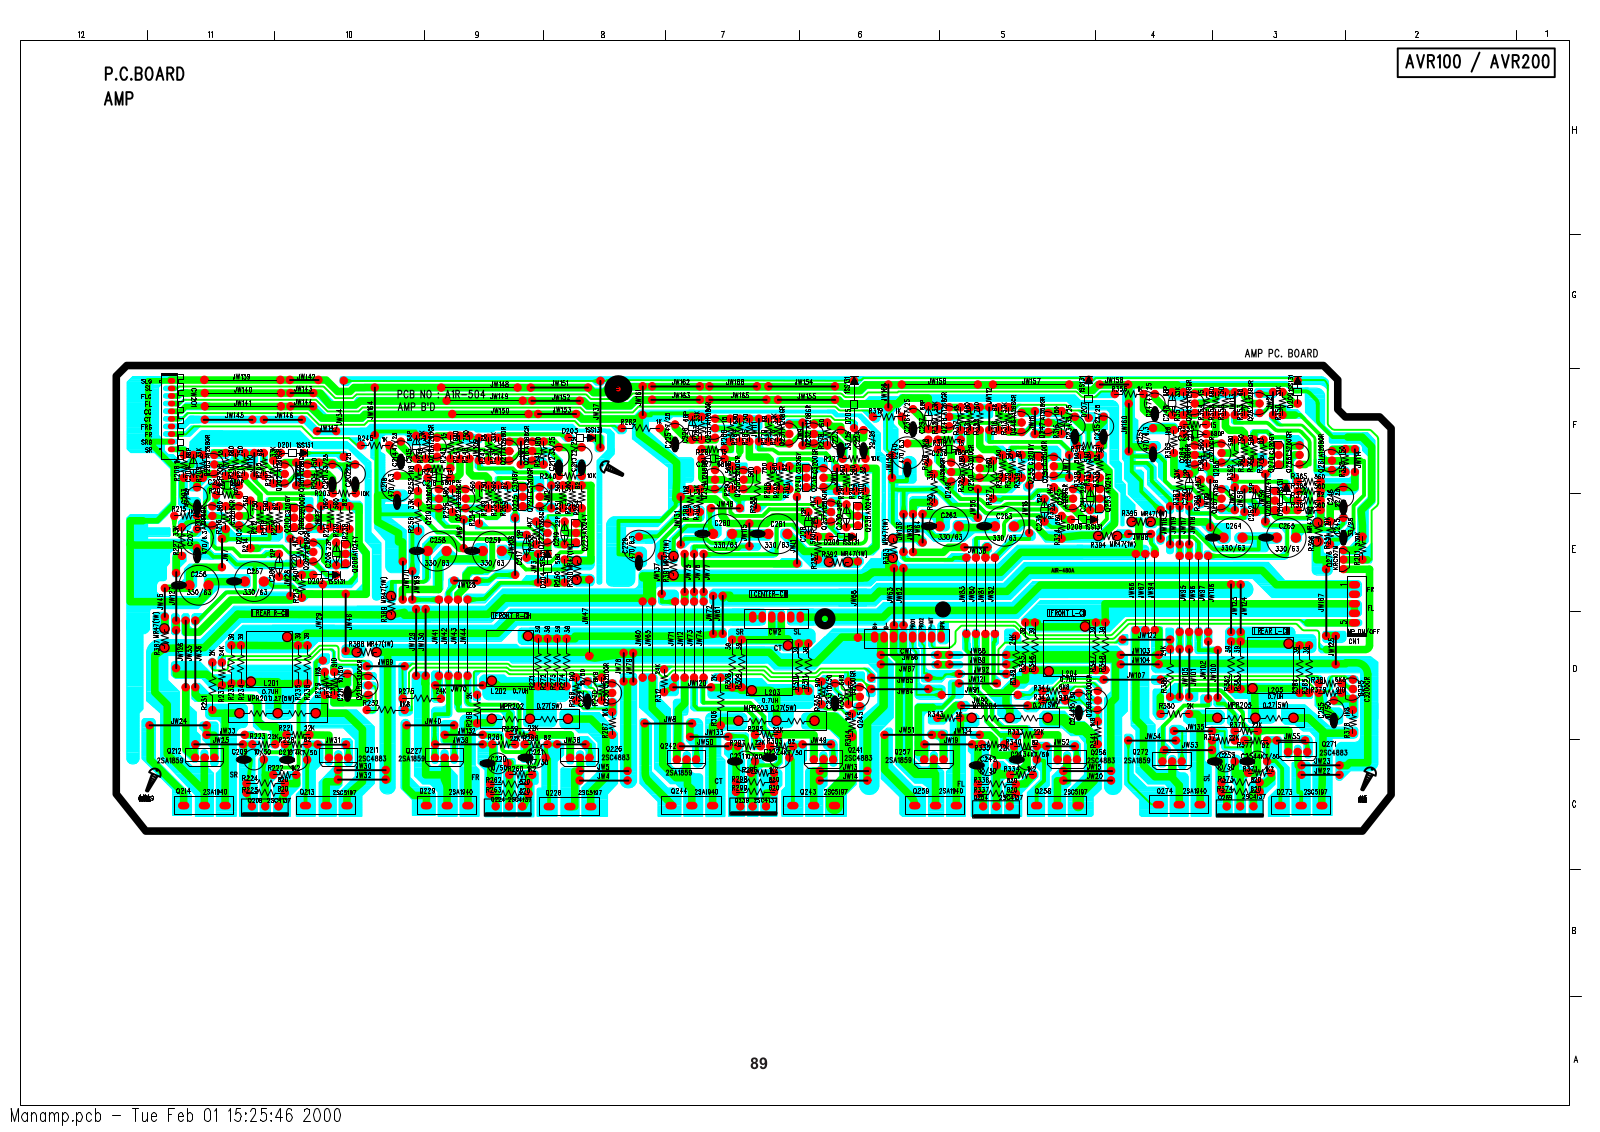Click transistor label Q274
This screenshot has width=1600, height=1132.
pyautogui.click(x=1165, y=791)
